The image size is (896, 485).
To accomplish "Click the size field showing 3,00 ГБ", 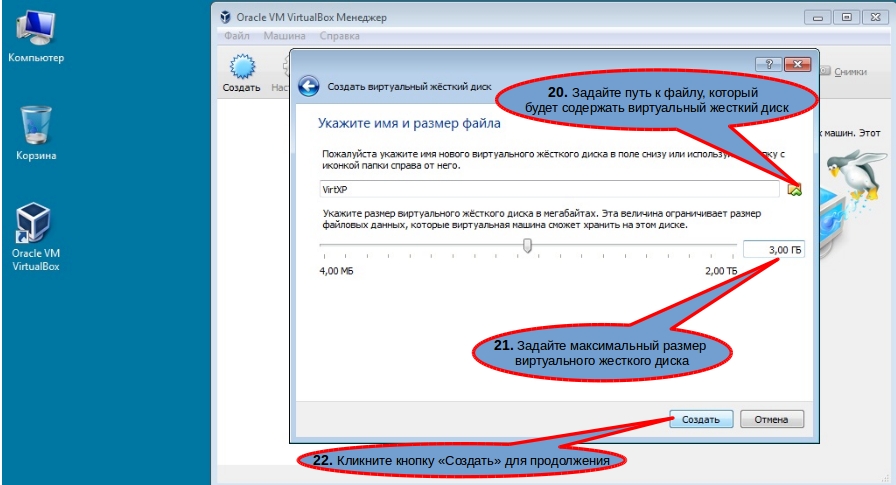I will click(774, 250).
